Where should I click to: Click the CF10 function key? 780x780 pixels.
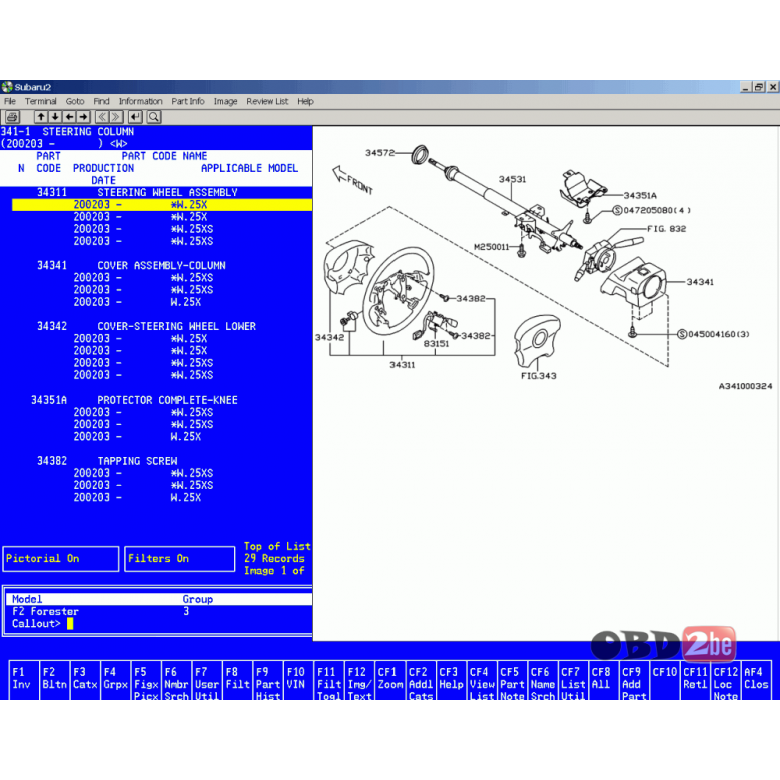tap(665, 680)
